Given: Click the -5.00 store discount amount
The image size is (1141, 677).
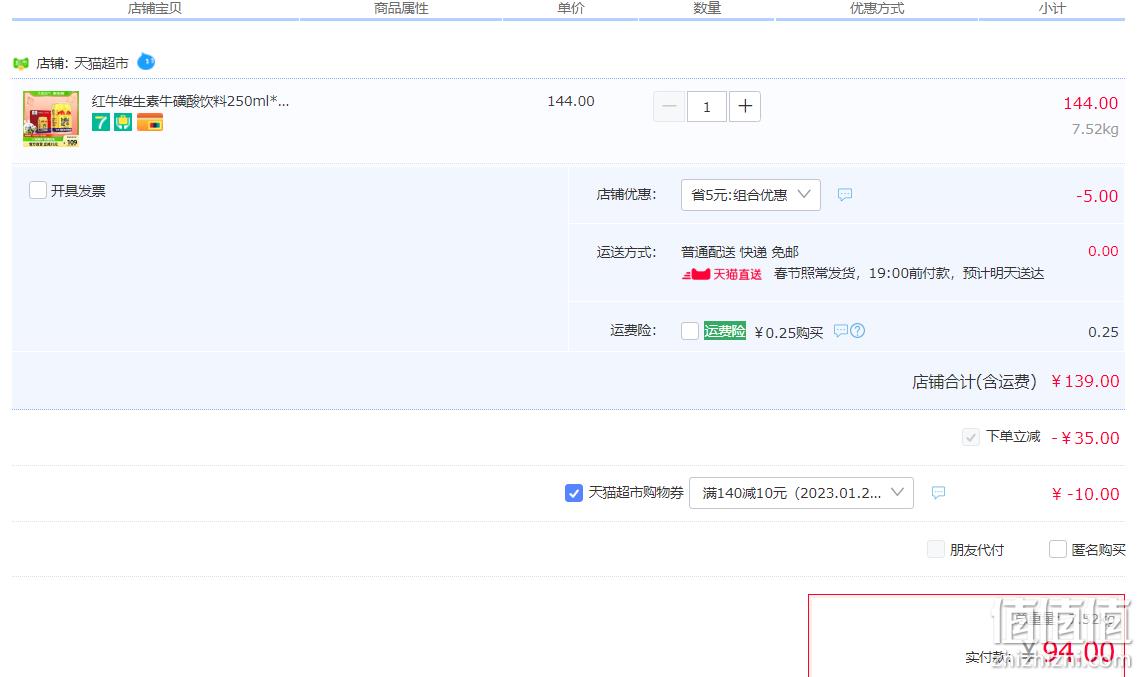Looking at the screenshot, I should click(1097, 196).
